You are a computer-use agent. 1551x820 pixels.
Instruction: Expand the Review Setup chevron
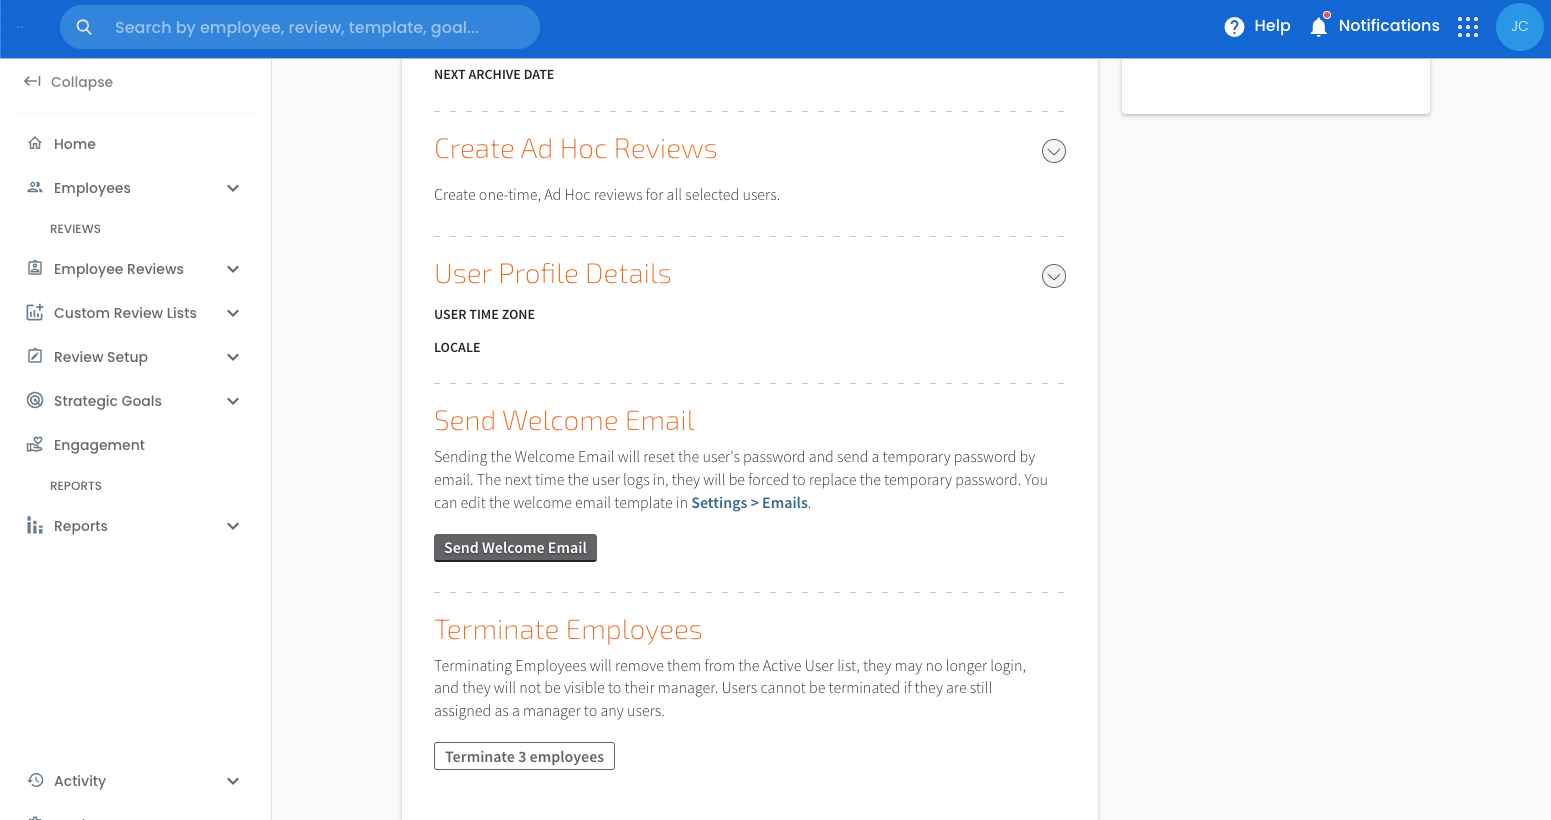(x=233, y=357)
